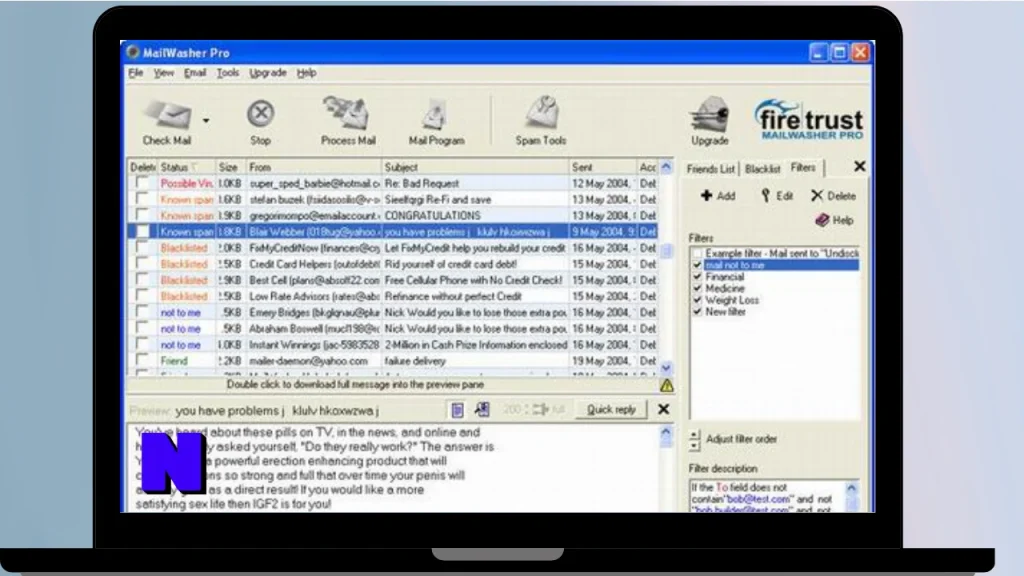Select the Filters tab
The height and width of the screenshot is (576, 1024).
point(803,168)
